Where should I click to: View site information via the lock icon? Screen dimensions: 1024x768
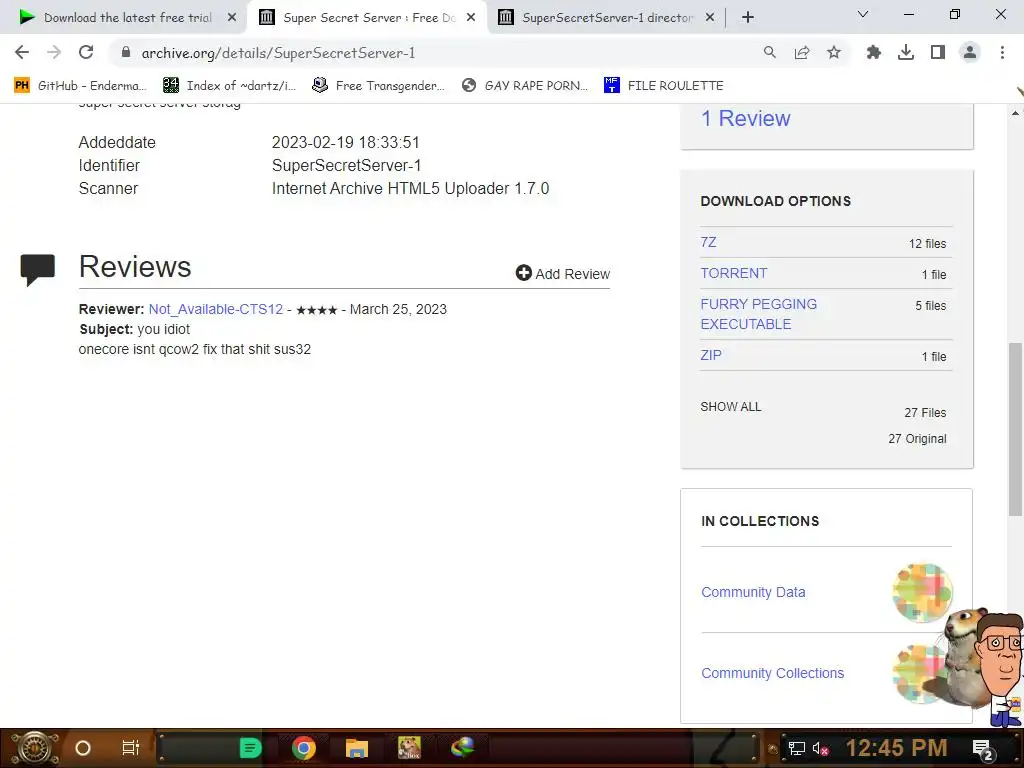[x=126, y=52]
